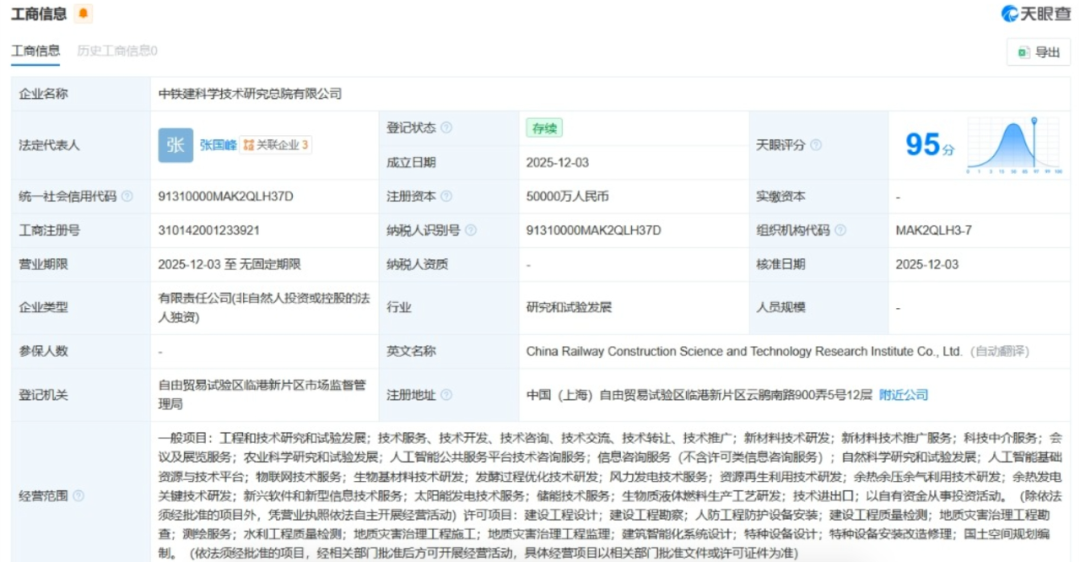
Task: Click the 导出 export button
Action: [1039, 52]
